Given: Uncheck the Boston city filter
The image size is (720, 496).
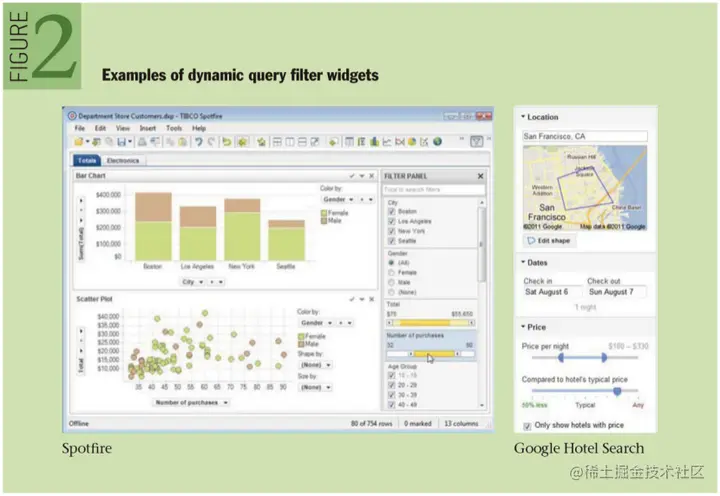Looking at the screenshot, I should click(392, 211).
